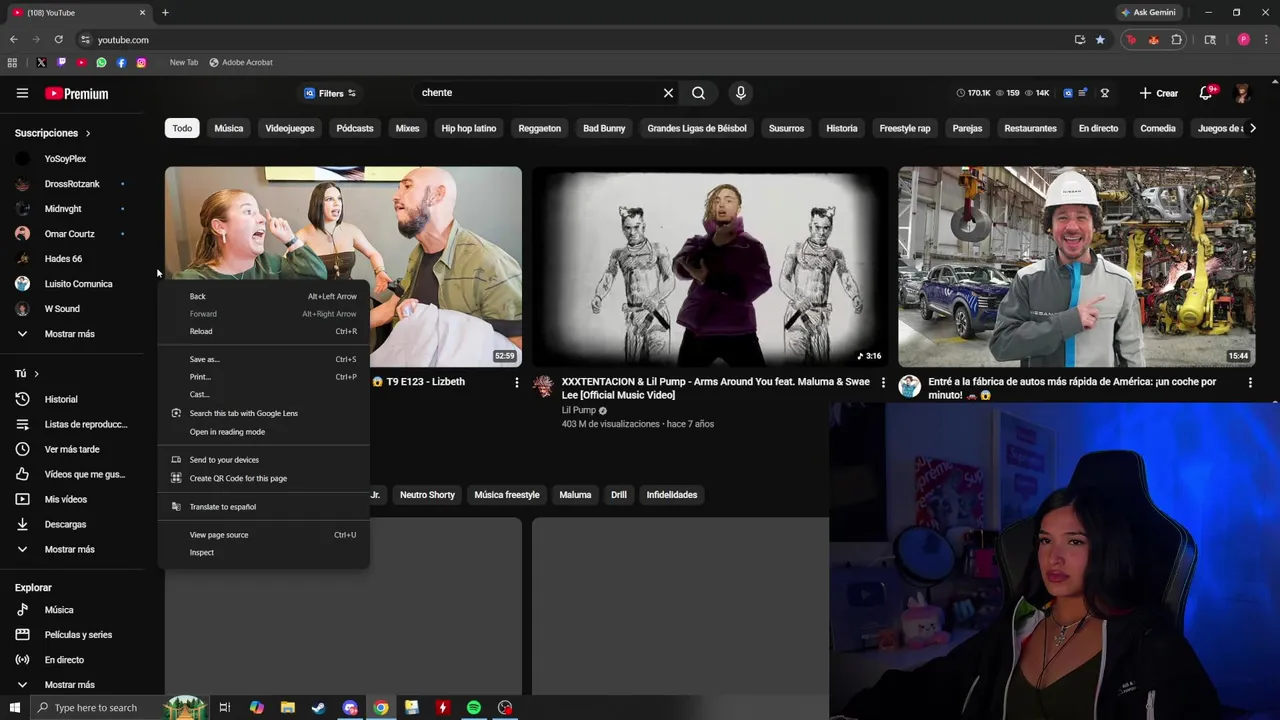Open the Instagram bookmark icon
1280x720 pixels.
(141, 62)
